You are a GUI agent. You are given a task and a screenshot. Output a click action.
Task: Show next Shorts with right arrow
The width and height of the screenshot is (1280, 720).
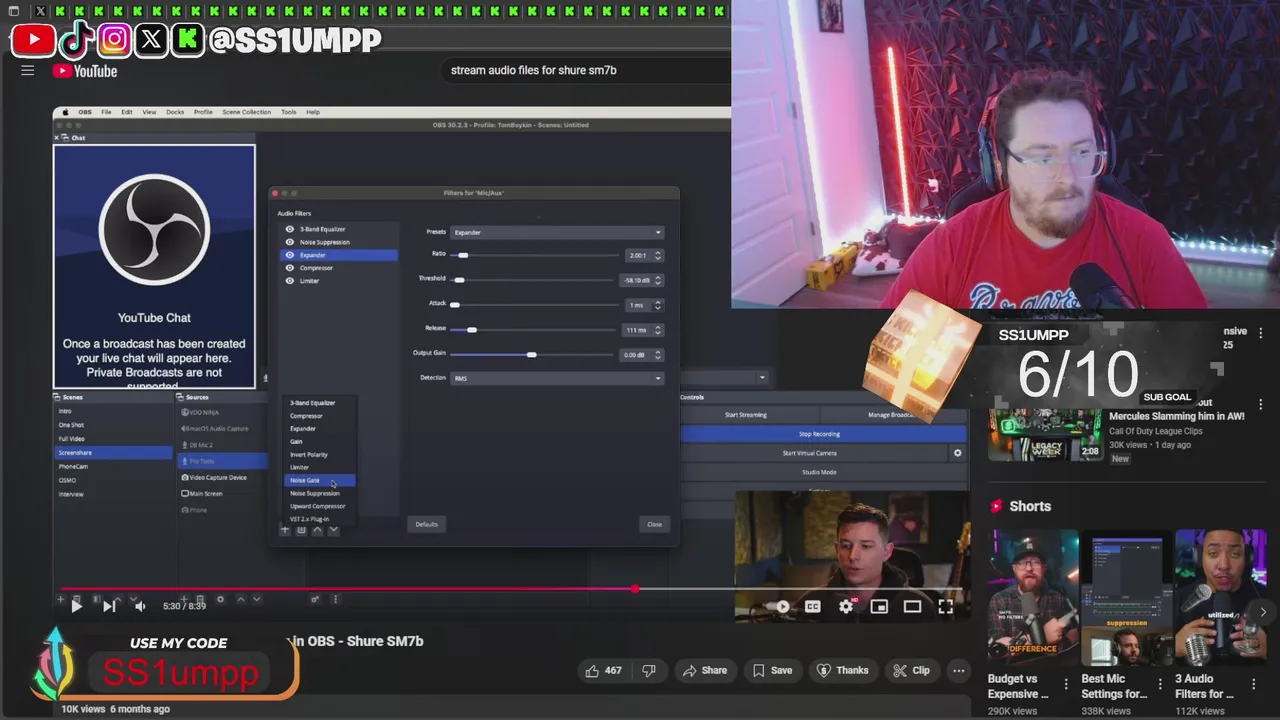(x=1263, y=612)
